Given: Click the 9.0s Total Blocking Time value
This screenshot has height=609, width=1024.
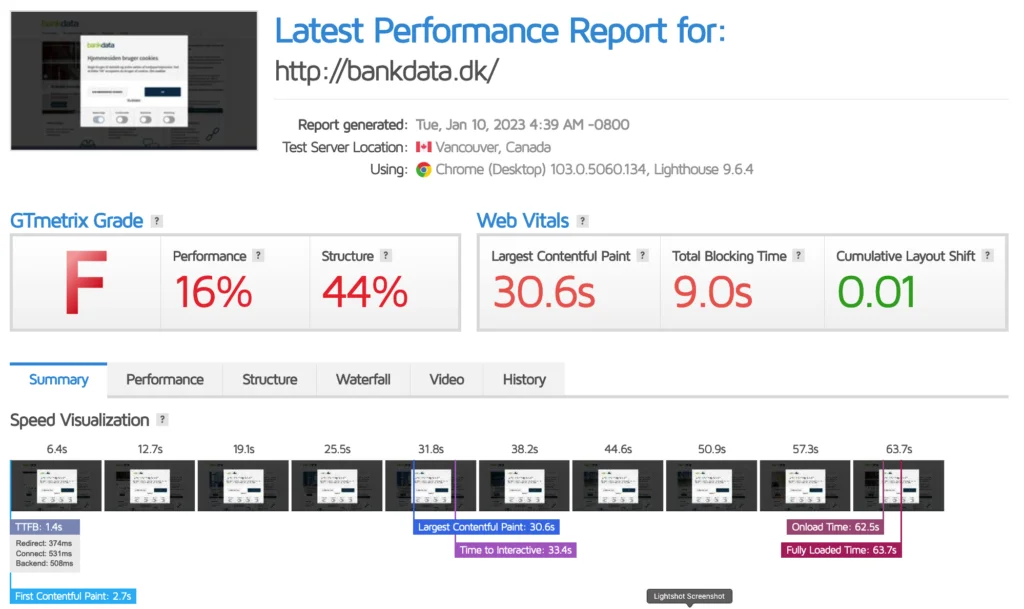Looking at the screenshot, I should (712, 291).
